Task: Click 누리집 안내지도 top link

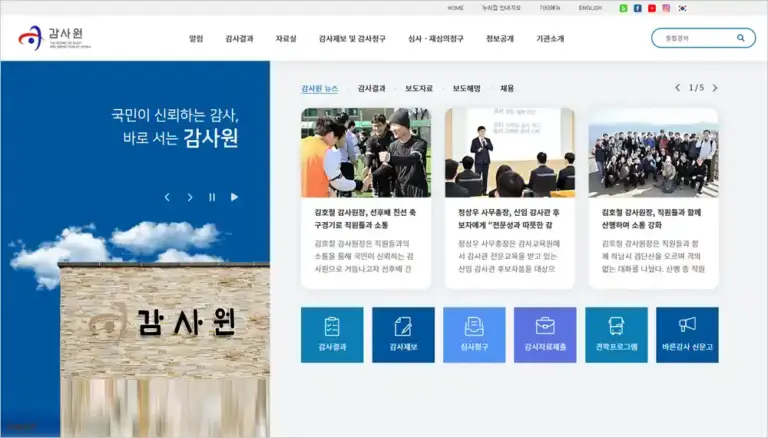Action: point(502,8)
